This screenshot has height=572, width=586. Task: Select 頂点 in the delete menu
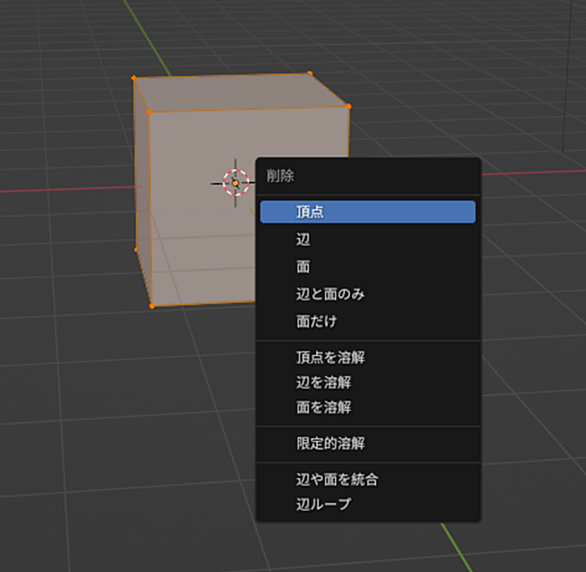(x=368, y=212)
